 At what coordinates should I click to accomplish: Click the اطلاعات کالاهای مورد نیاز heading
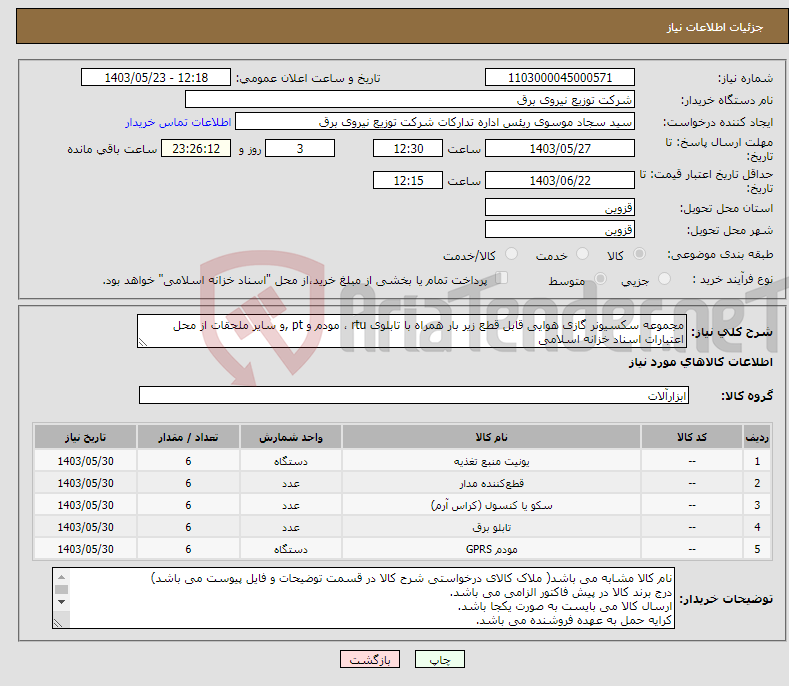click(x=700, y=362)
